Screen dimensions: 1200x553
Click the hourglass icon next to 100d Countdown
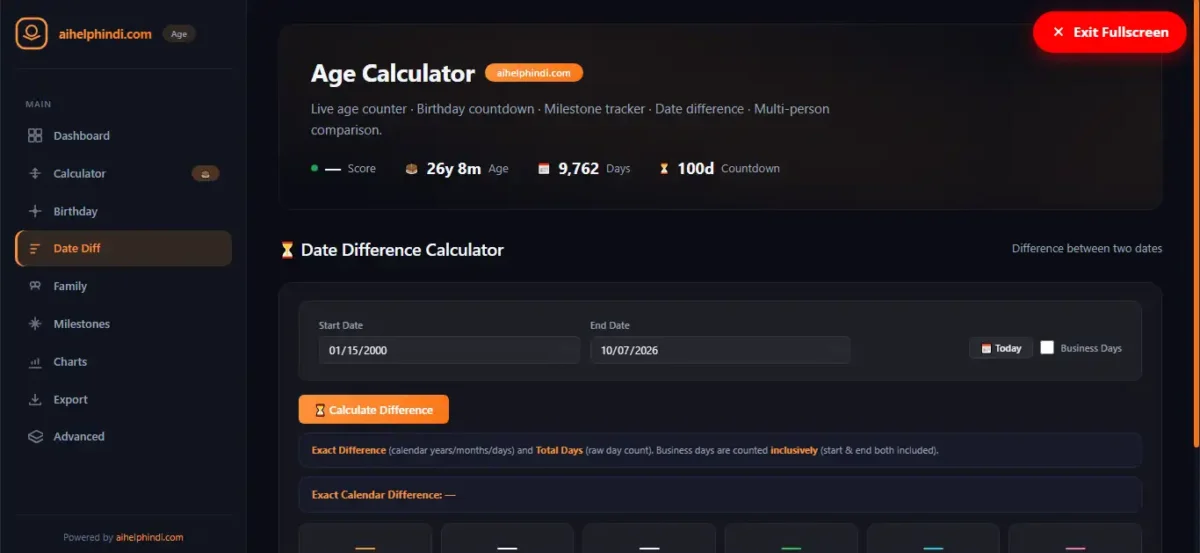pos(663,169)
